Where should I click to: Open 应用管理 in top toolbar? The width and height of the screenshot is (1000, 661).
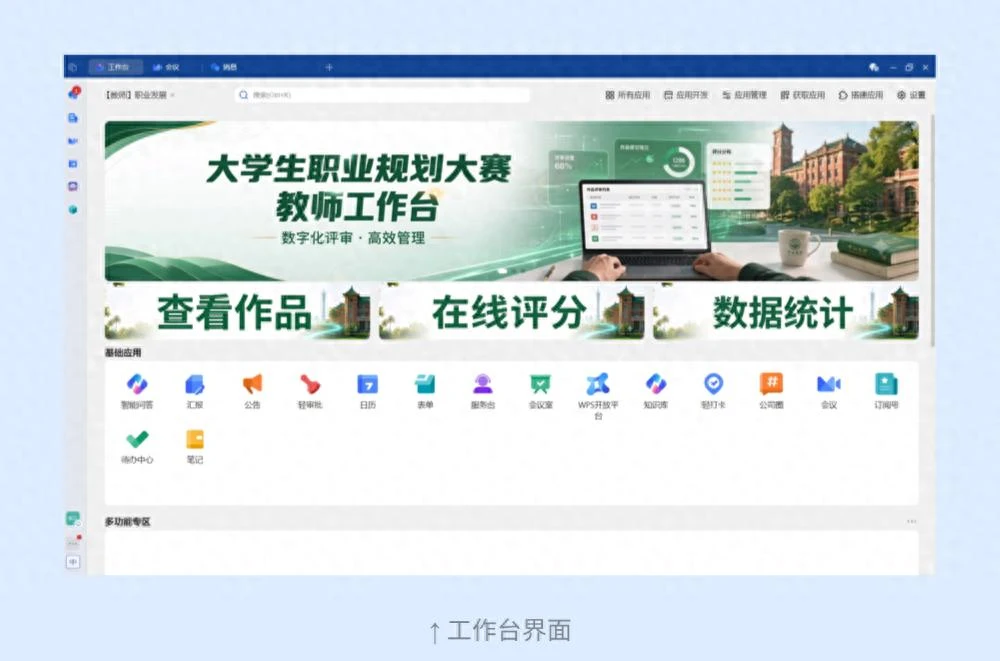[x=744, y=95]
